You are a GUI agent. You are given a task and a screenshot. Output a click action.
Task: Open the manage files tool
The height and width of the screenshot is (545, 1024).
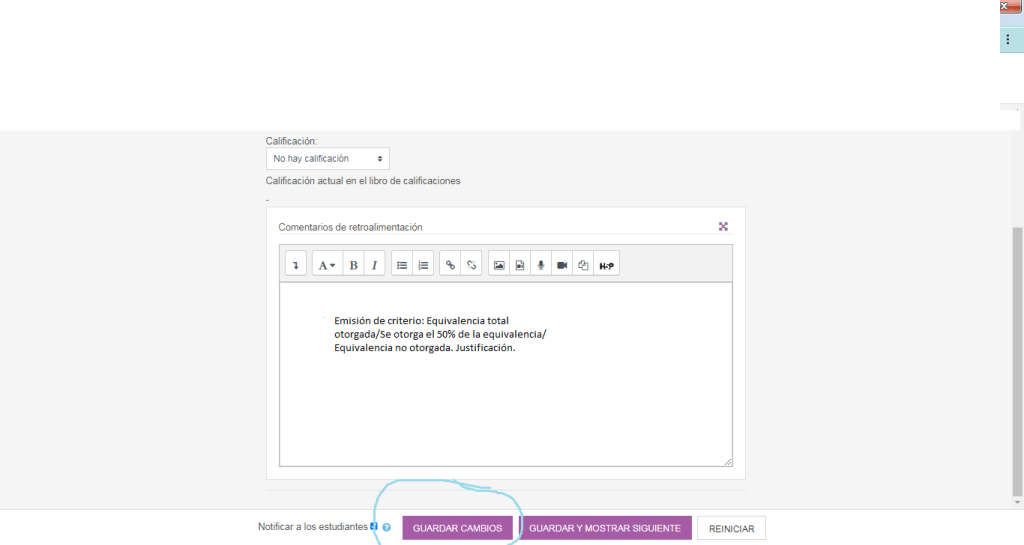click(583, 265)
